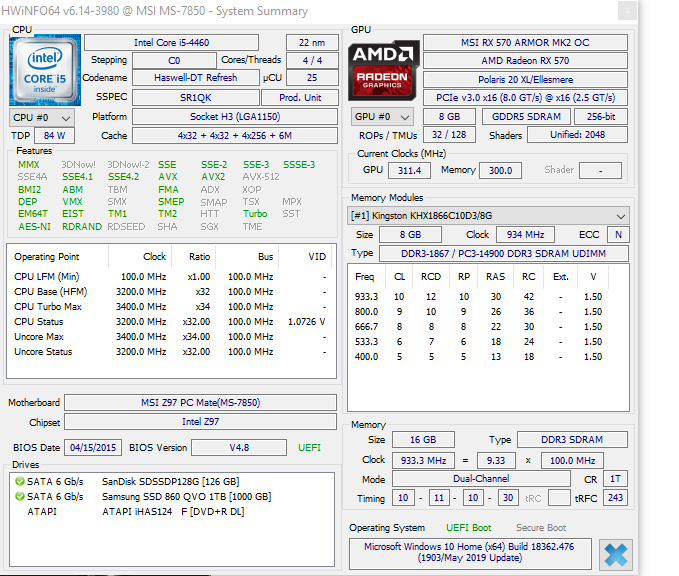Click the AMD Radeon RX 570 field

(x=525, y=61)
